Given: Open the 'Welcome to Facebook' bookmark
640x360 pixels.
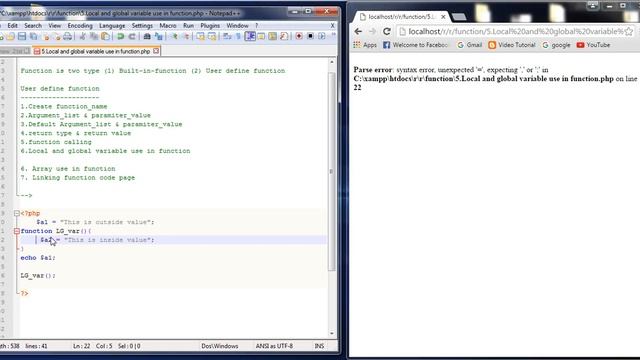Looking at the screenshot, I should click(416, 45).
